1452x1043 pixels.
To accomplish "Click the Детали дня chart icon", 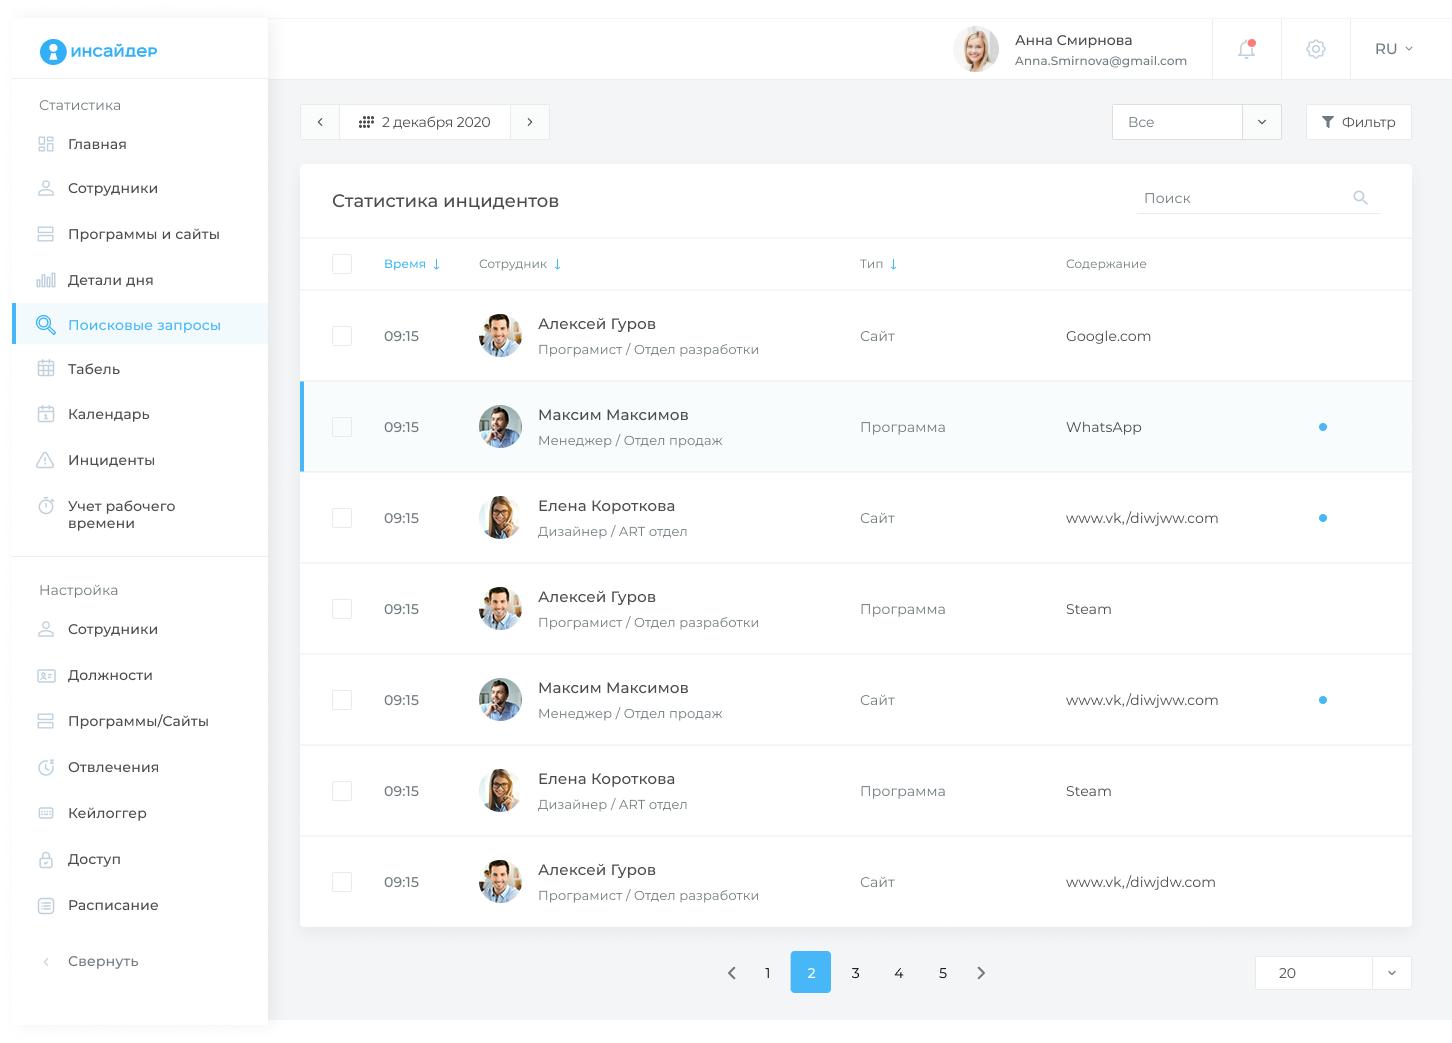I will pos(46,280).
